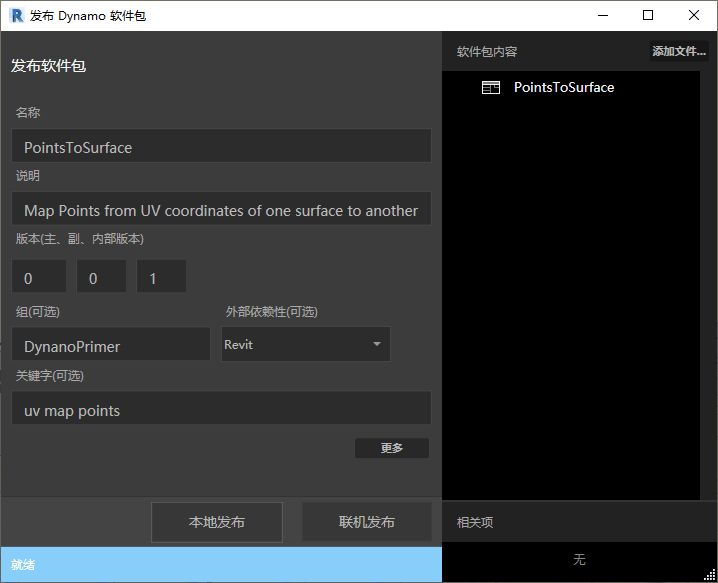
Task: Close the 发布 Dynamo 软件包 dialog
Action: point(694,15)
